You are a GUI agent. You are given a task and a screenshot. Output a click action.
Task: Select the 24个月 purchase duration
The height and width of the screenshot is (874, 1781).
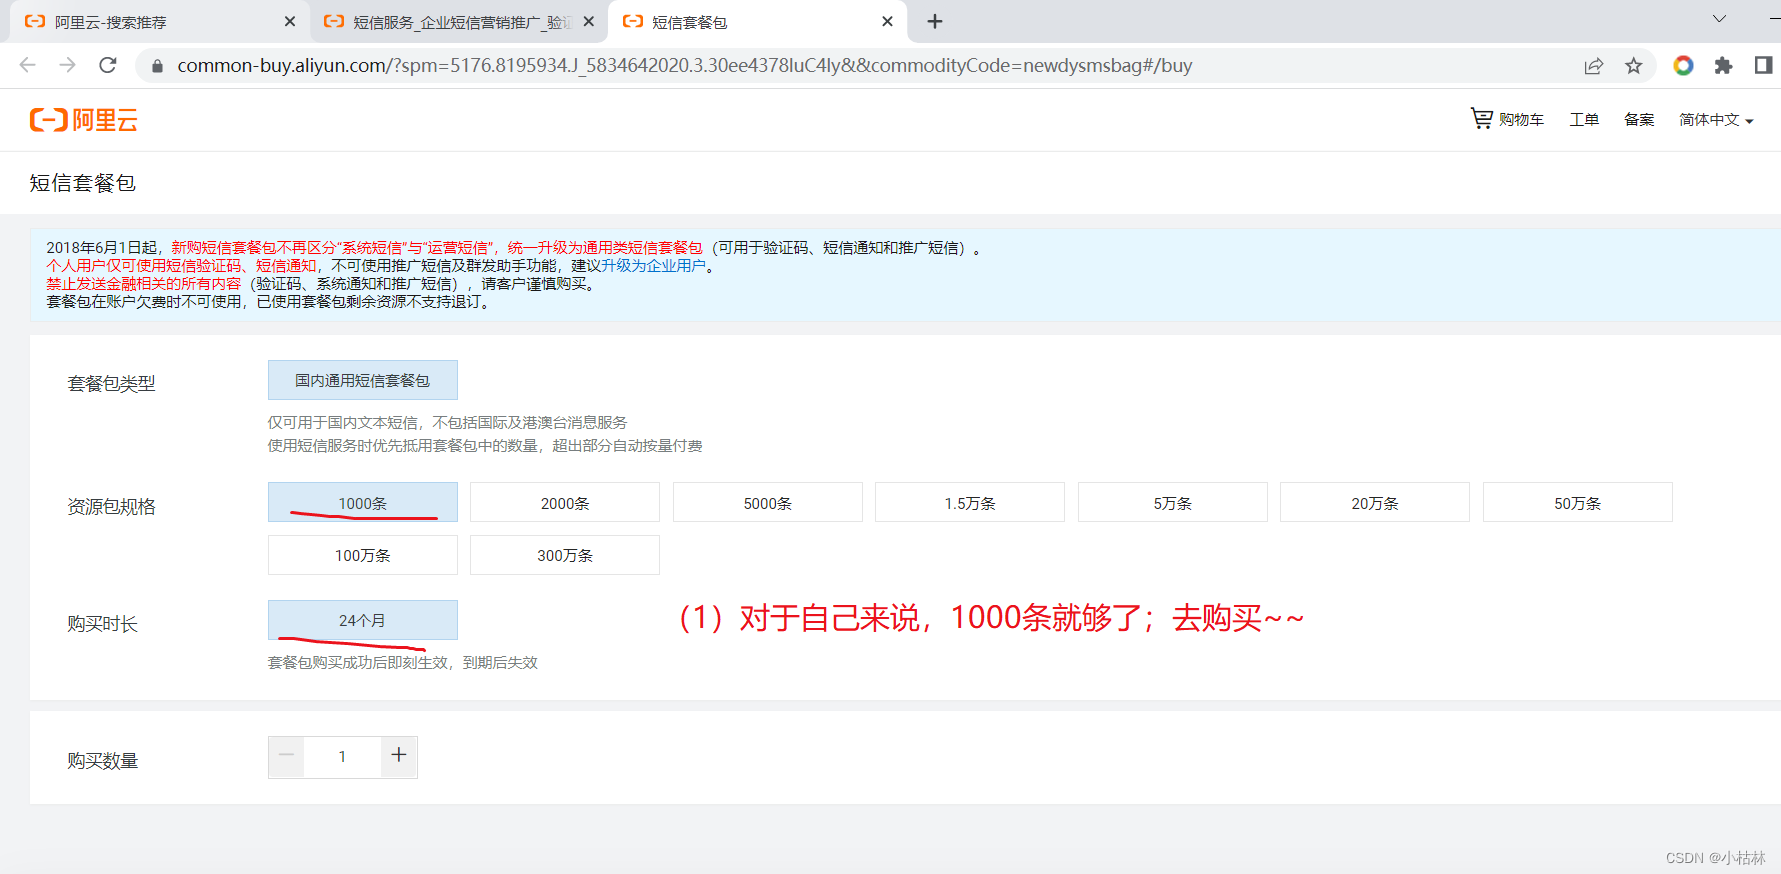363,620
